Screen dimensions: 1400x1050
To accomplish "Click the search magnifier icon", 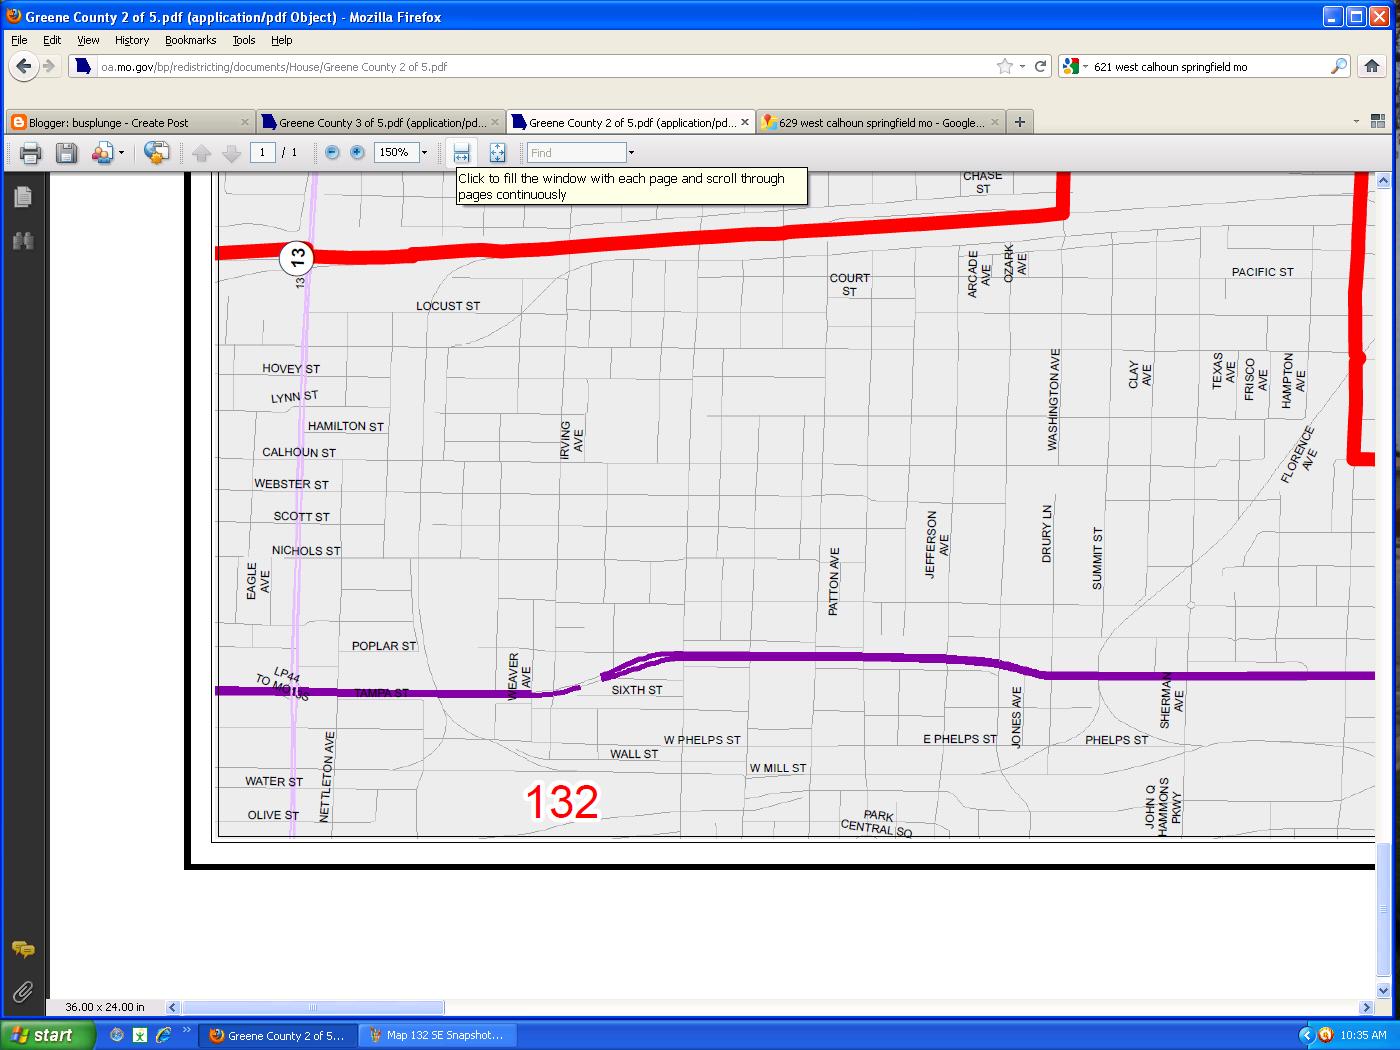I will pyautogui.click(x=1339, y=67).
